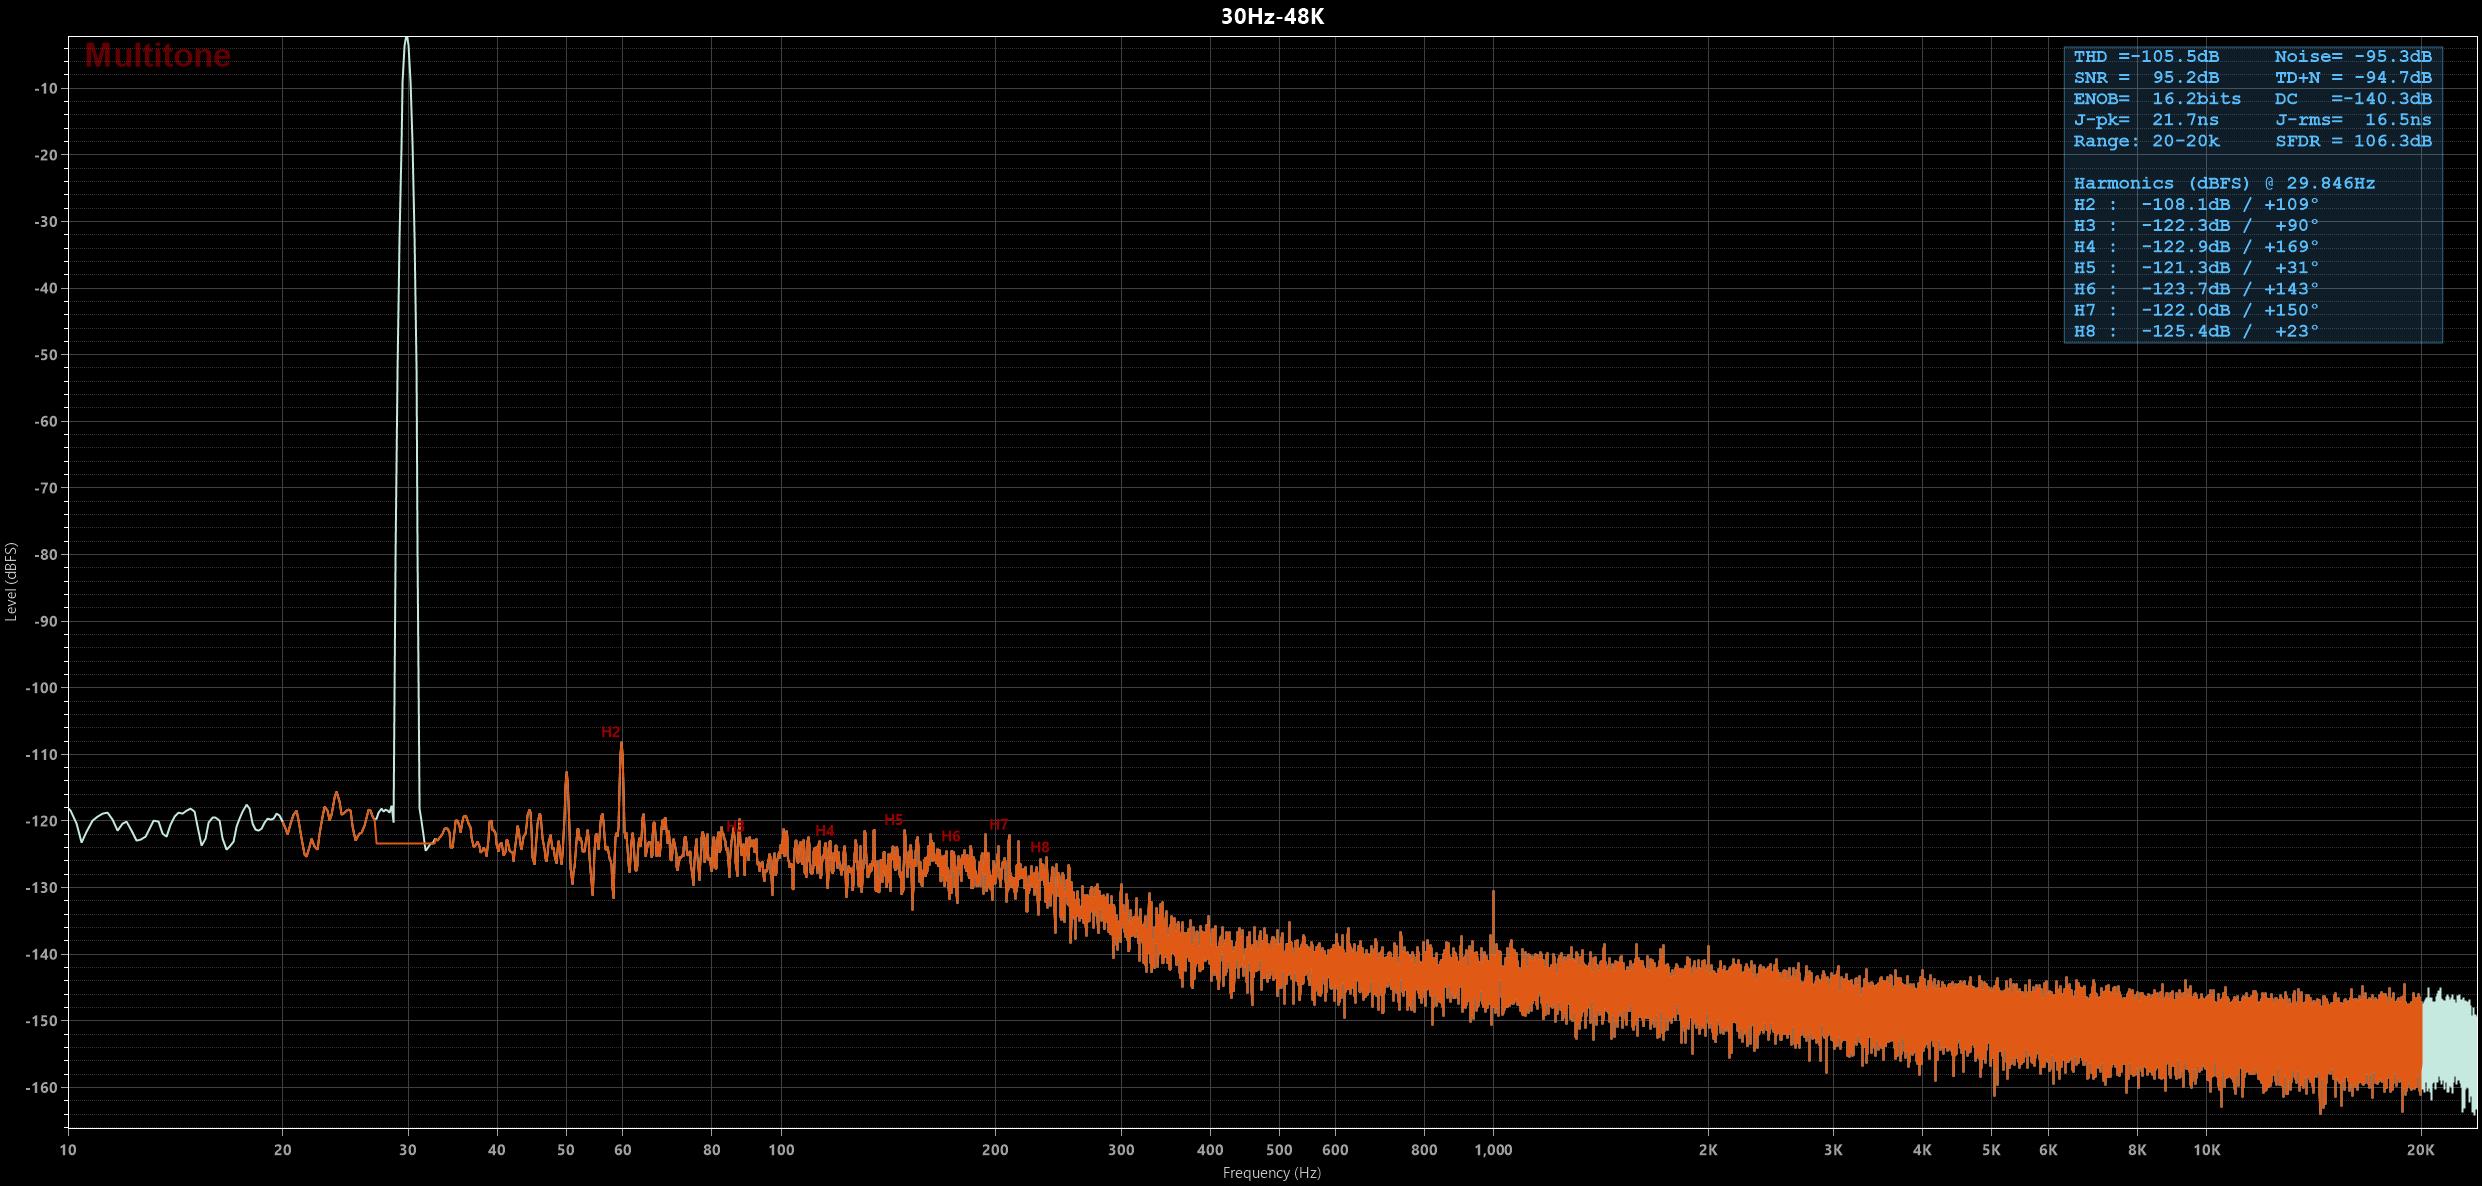Viewport: 2482px width, 1186px height.
Task: Click the red H6 marker on the spectrum
Action: (950, 836)
